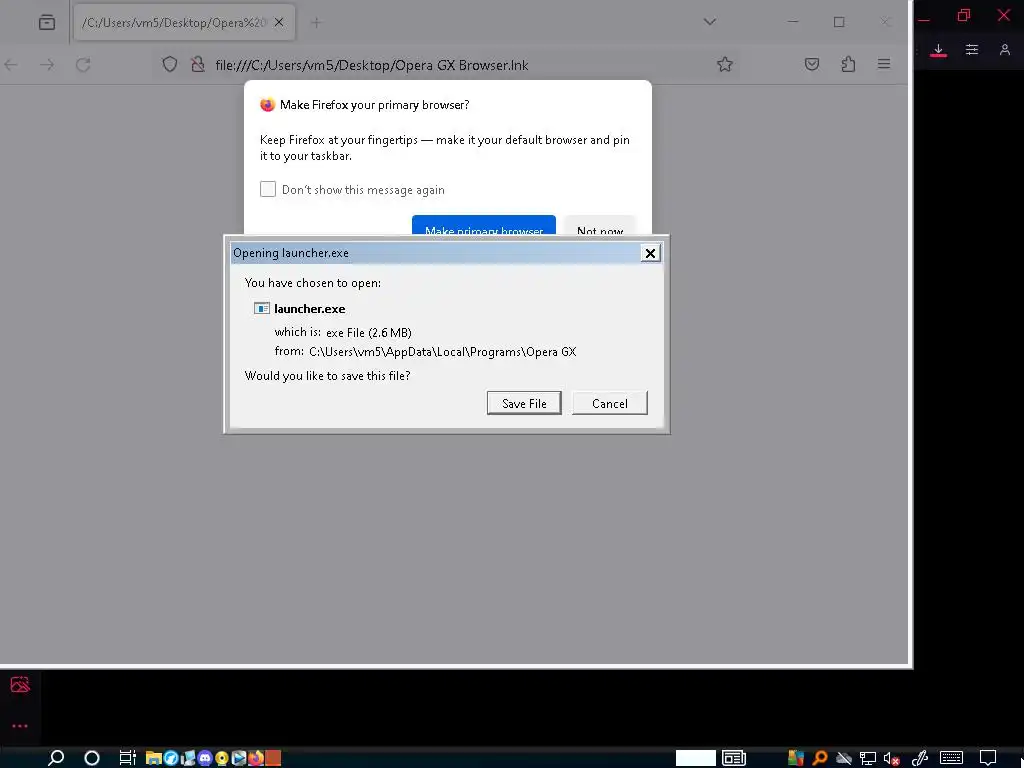Click the muted volume tray icon

tap(891, 758)
